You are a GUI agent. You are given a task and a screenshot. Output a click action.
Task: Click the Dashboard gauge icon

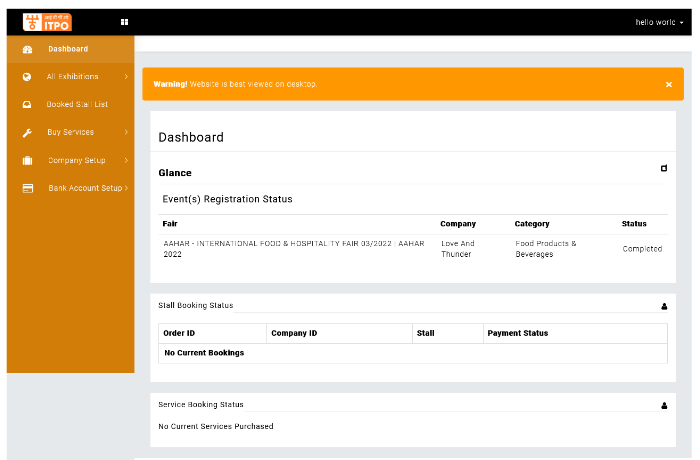tap(27, 50)
